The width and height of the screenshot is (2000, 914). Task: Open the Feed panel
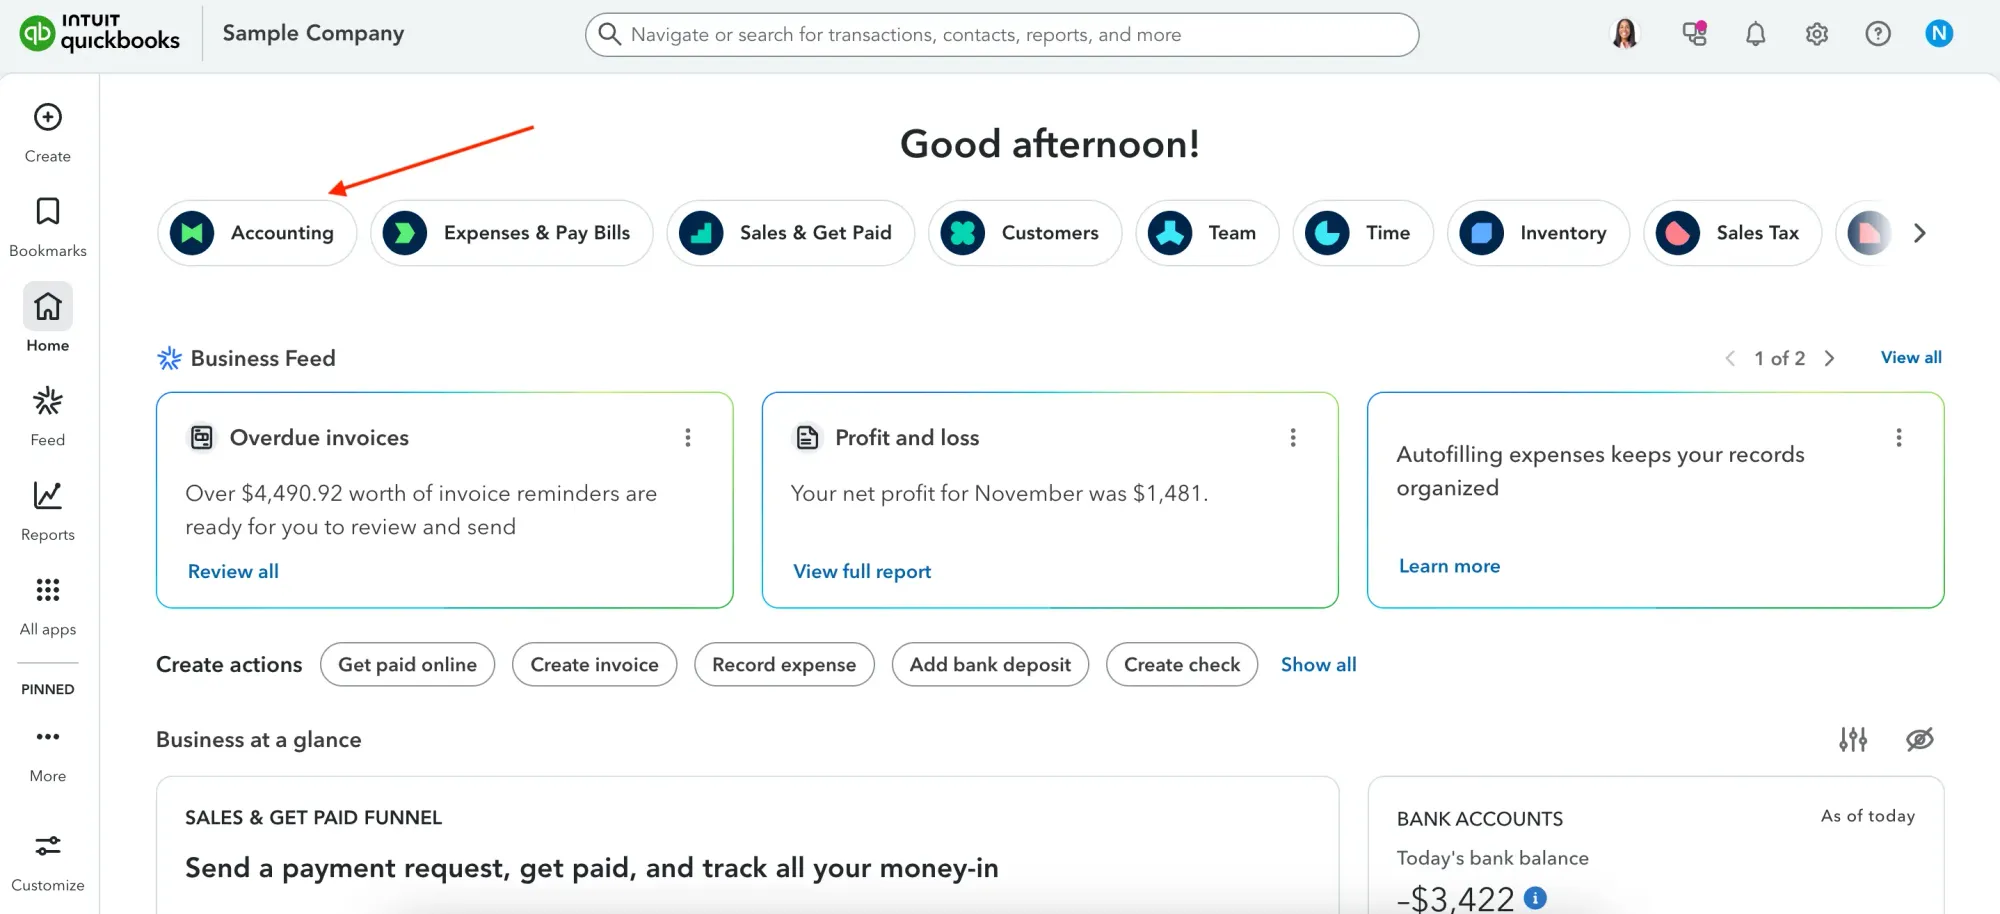point(47,415)
